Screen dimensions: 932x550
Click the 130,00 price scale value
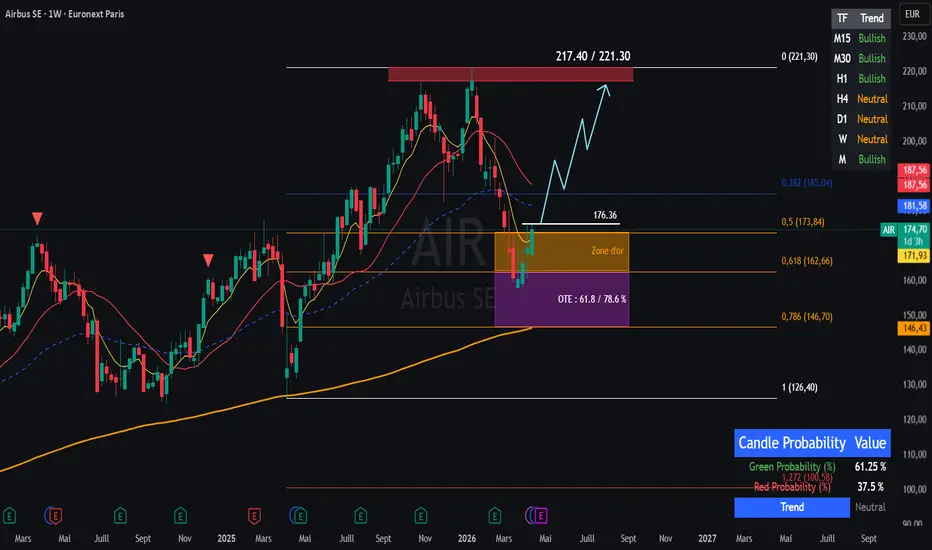(914, 385)
